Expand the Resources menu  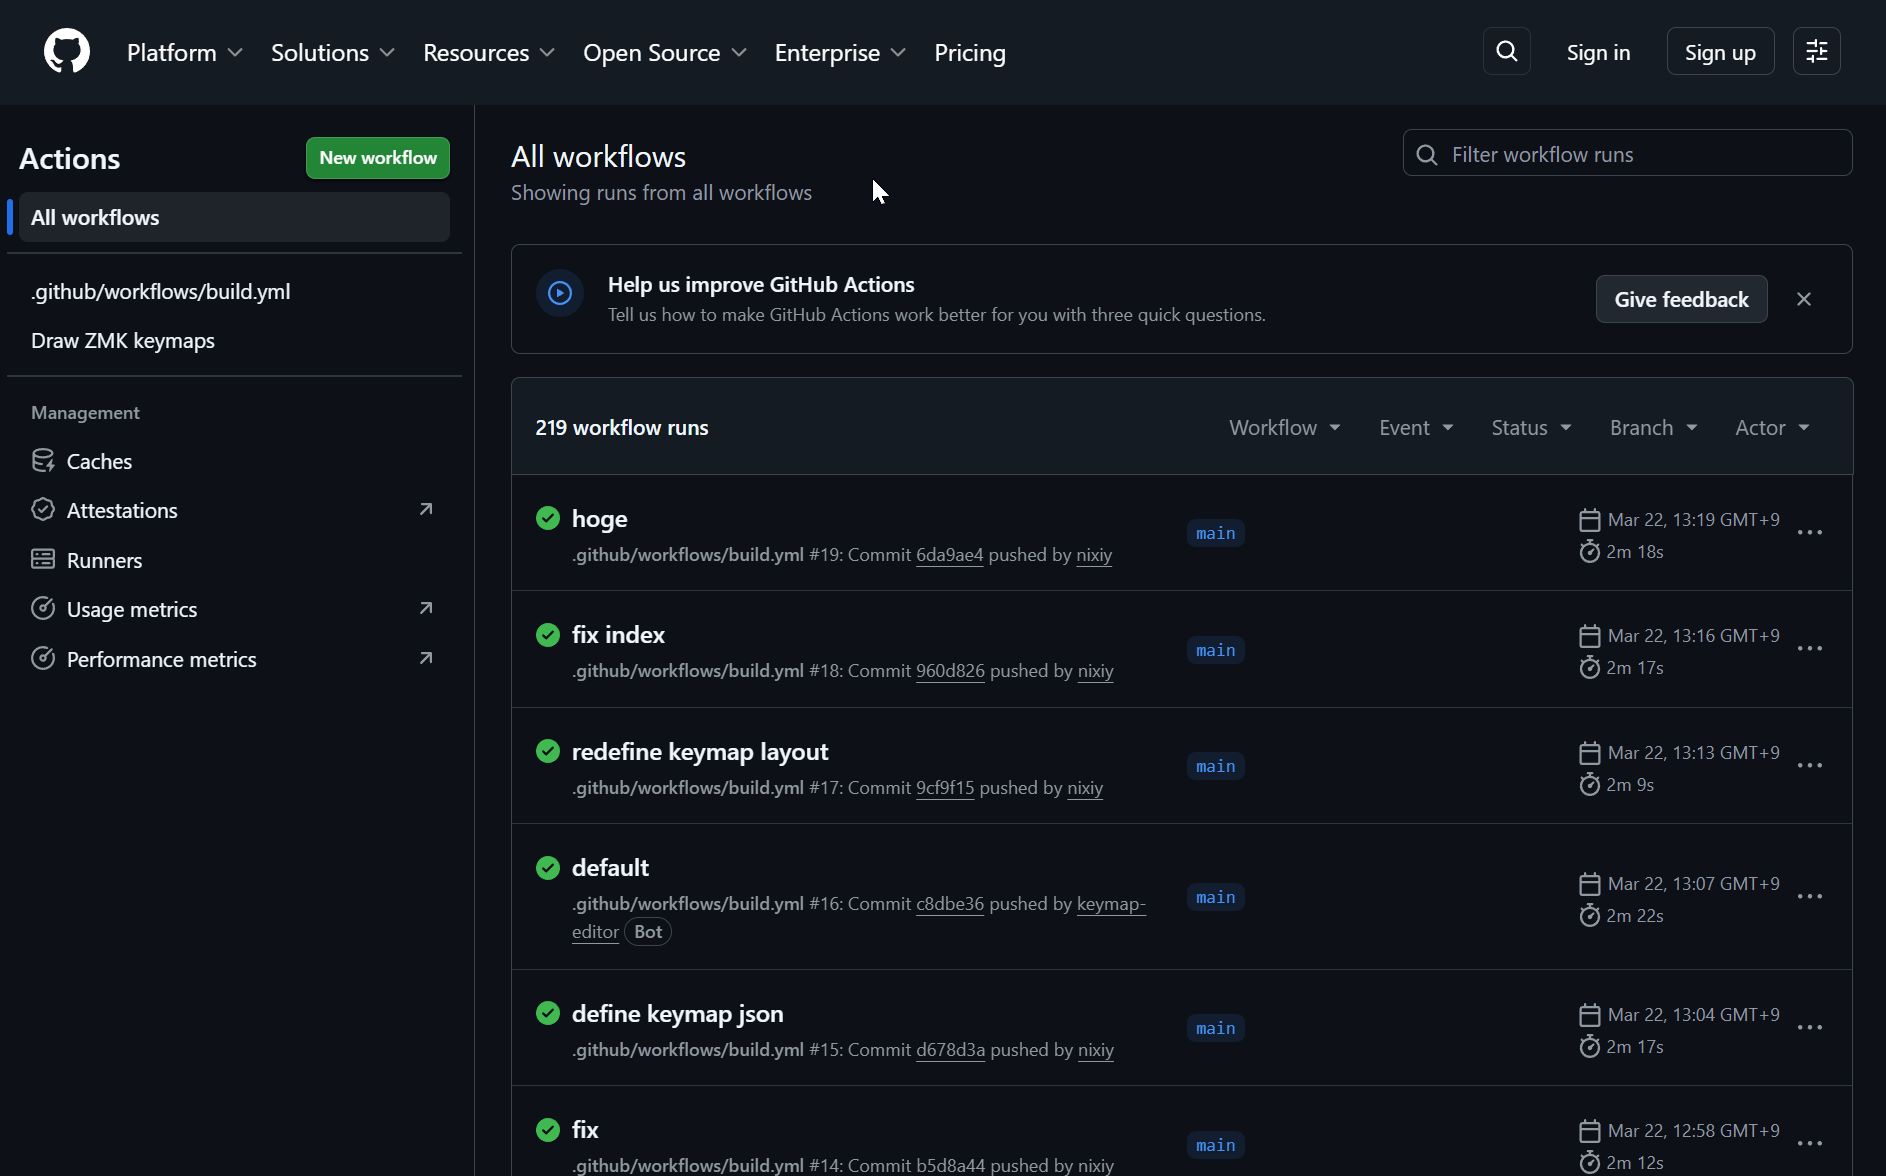click(488, 52)
